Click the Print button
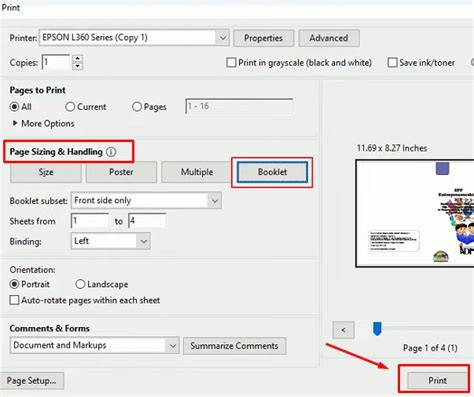The width and height of the screenshot is (474, 397). point(437,380)
